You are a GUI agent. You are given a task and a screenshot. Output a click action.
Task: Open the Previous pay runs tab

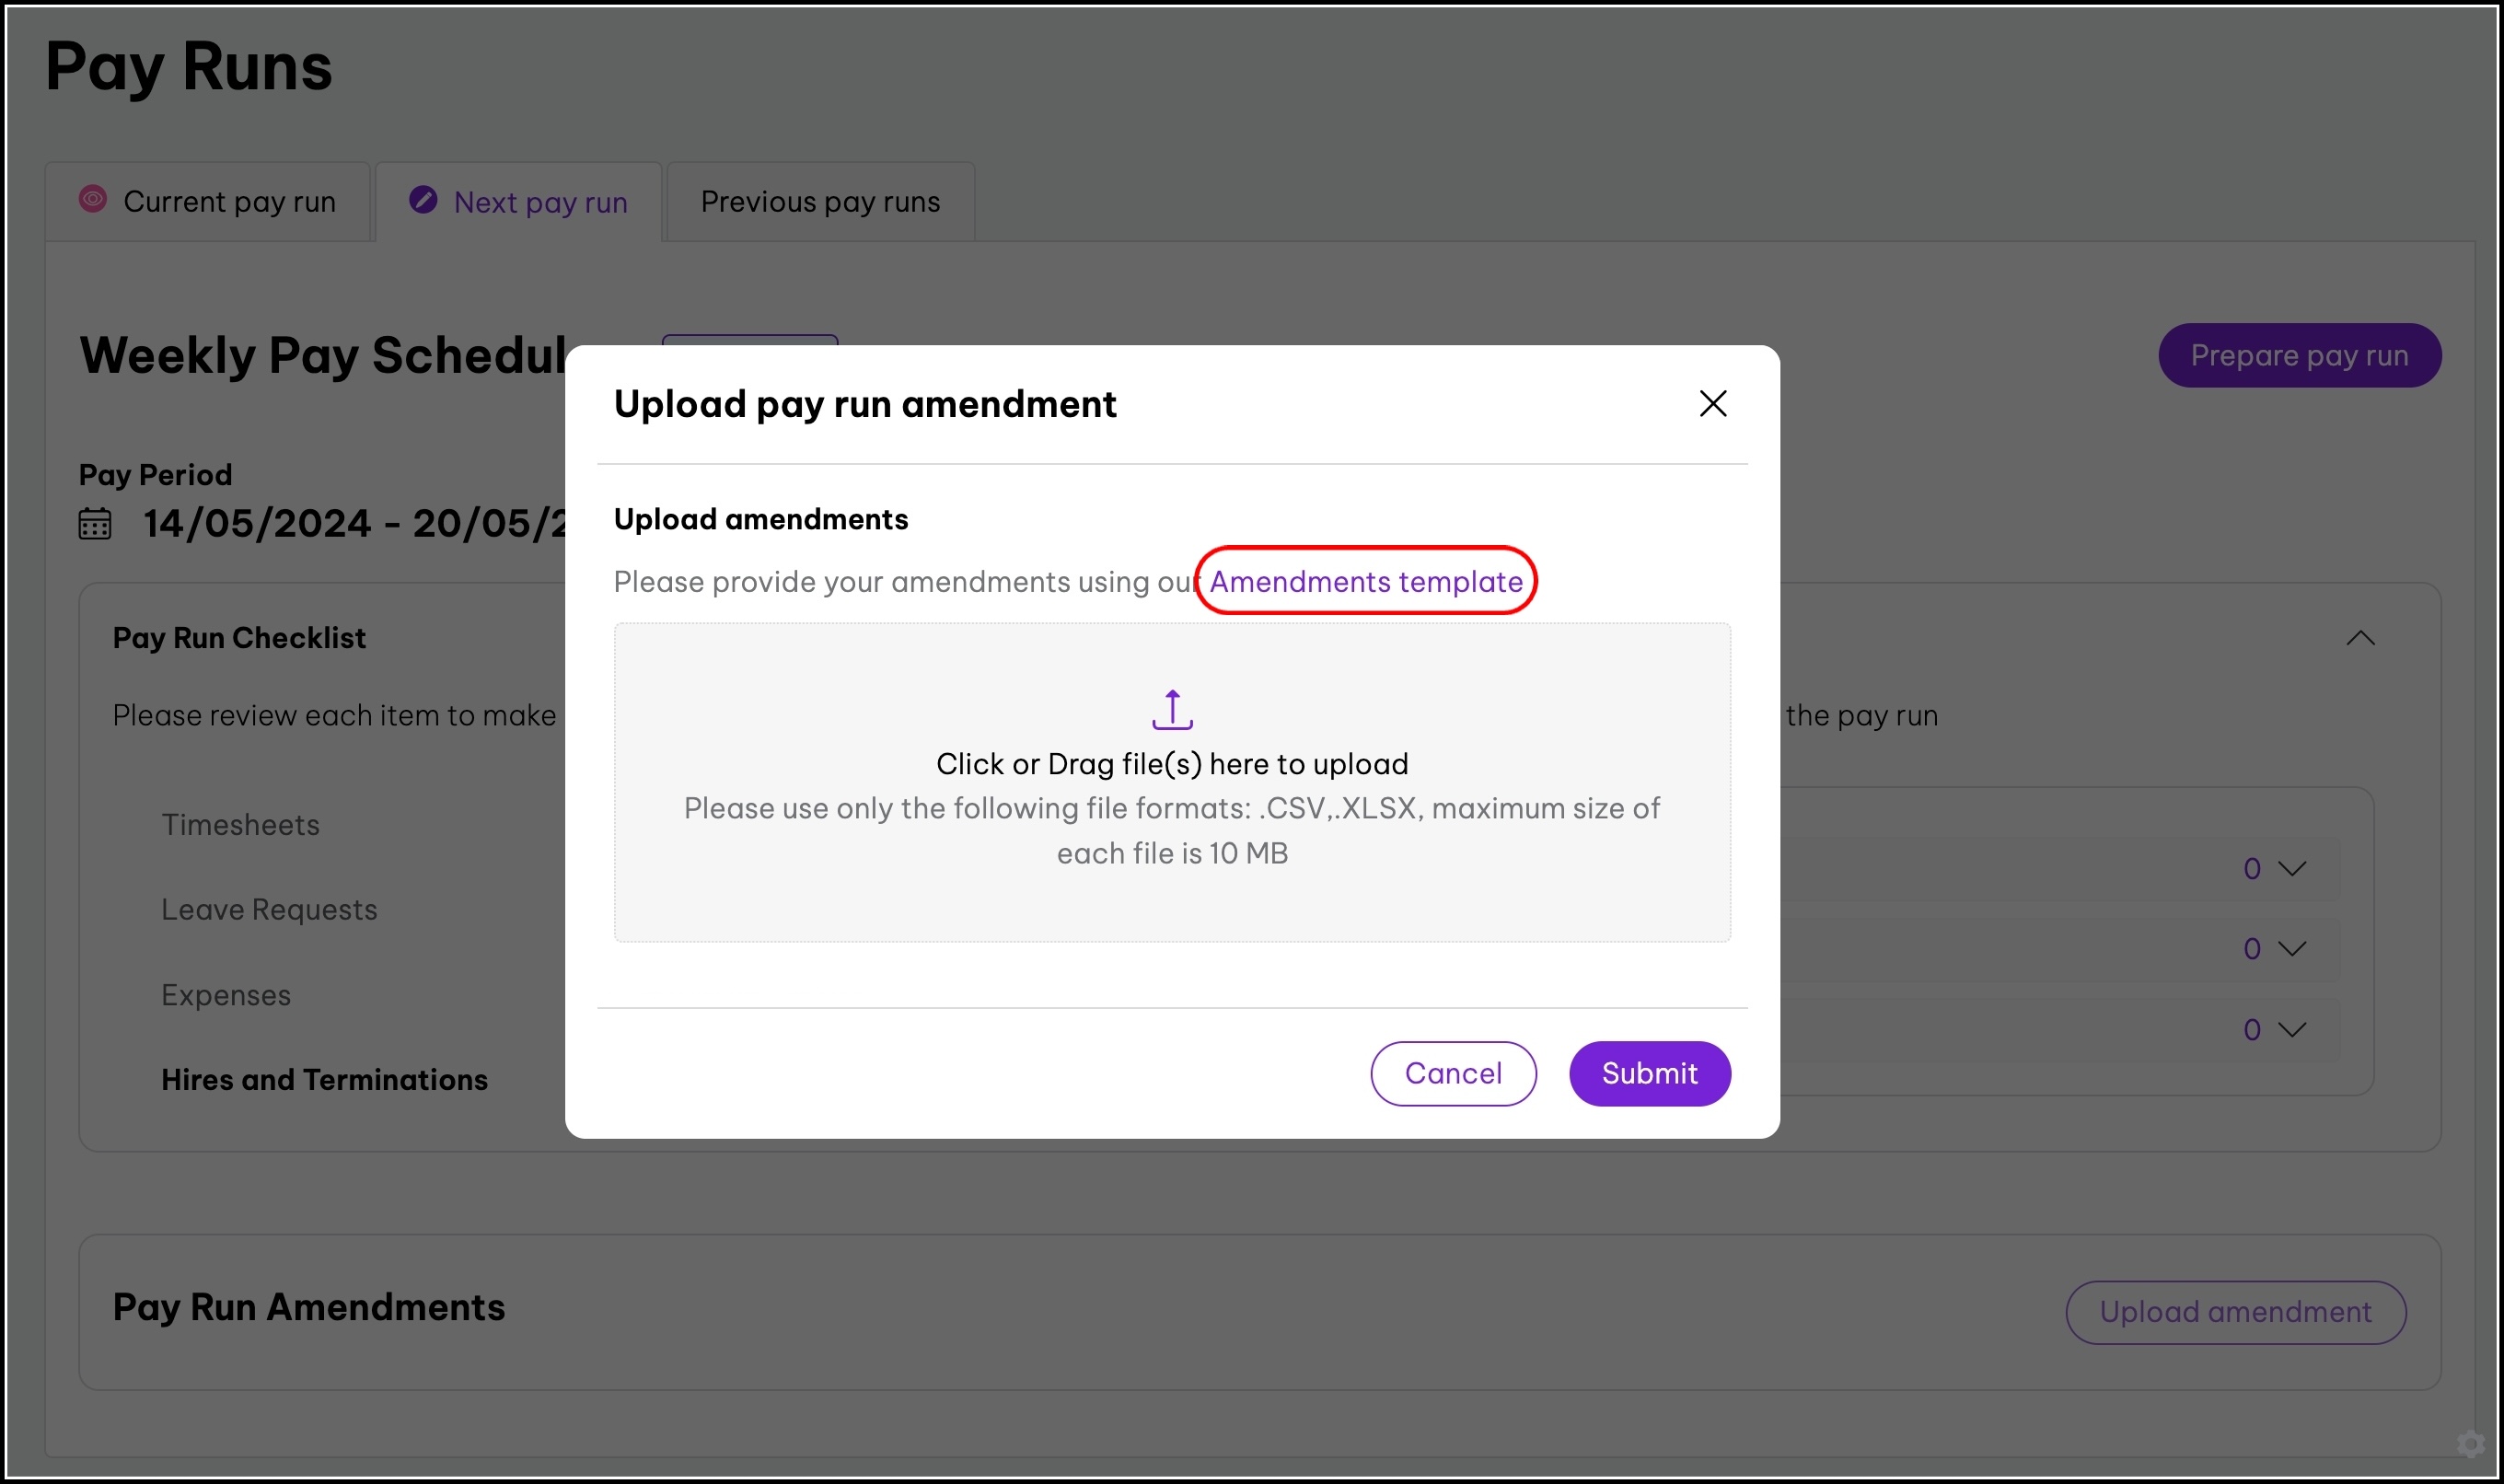tap(820, 202)
